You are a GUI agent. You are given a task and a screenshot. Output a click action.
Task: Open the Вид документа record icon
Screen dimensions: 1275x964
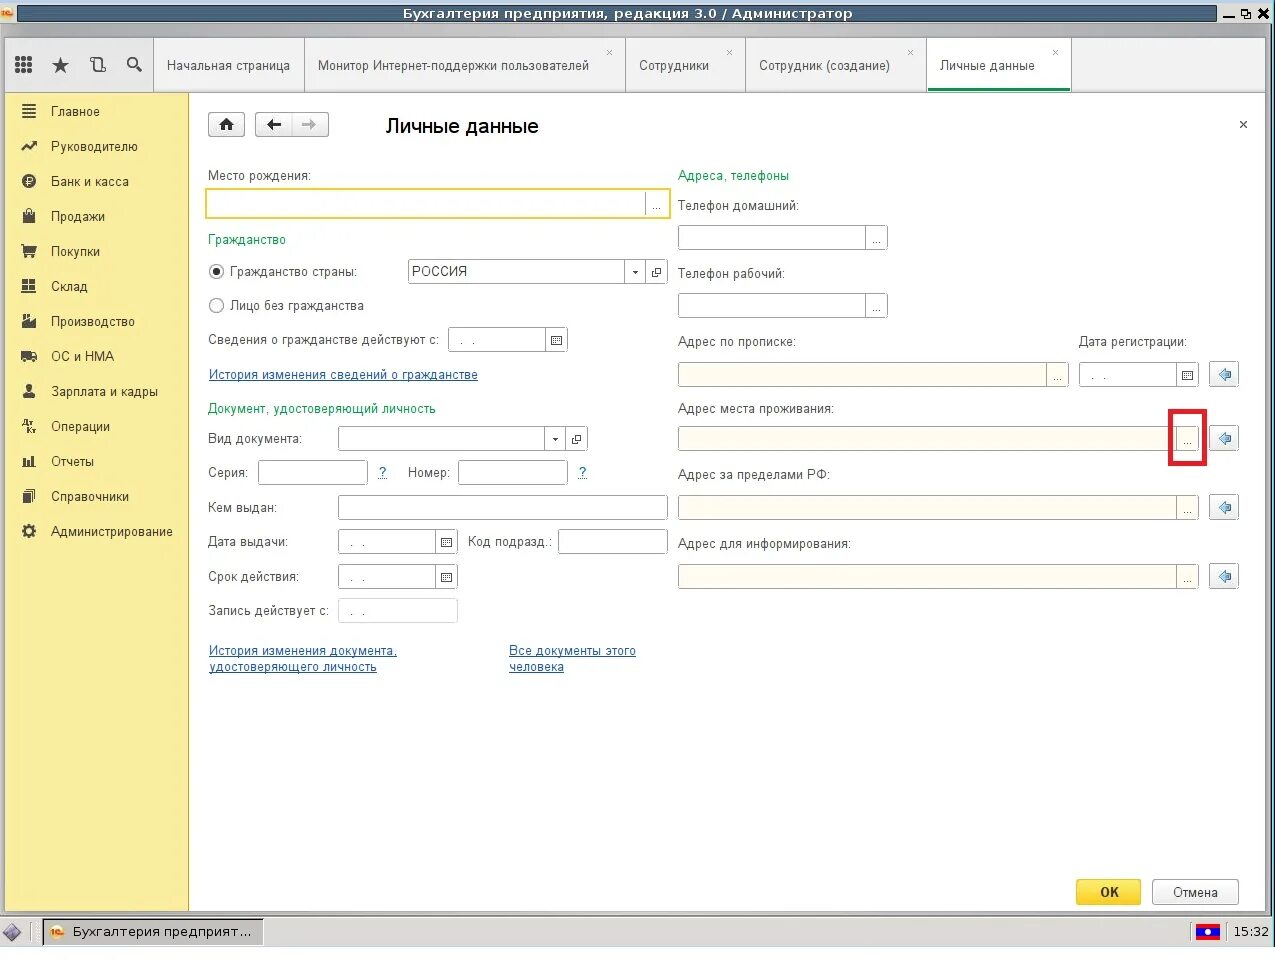577,439
